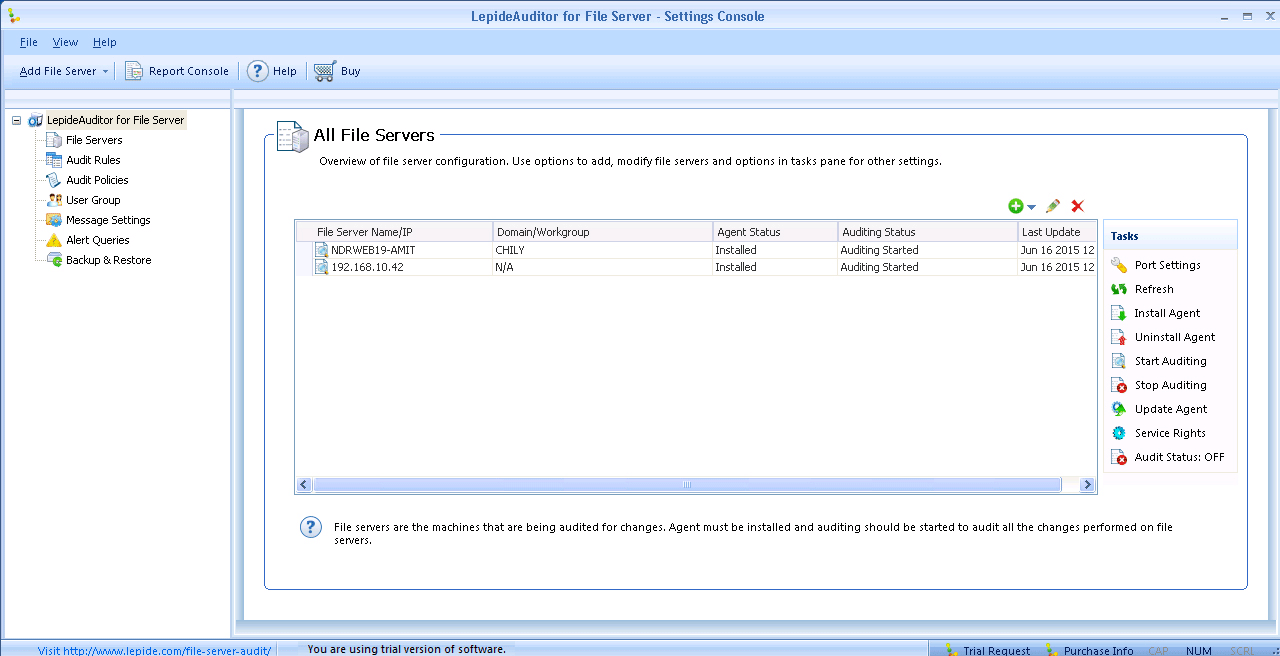Click the Port Settings key icon
The width and height of the screenshot is (1280, 656).
point(1118,265)
